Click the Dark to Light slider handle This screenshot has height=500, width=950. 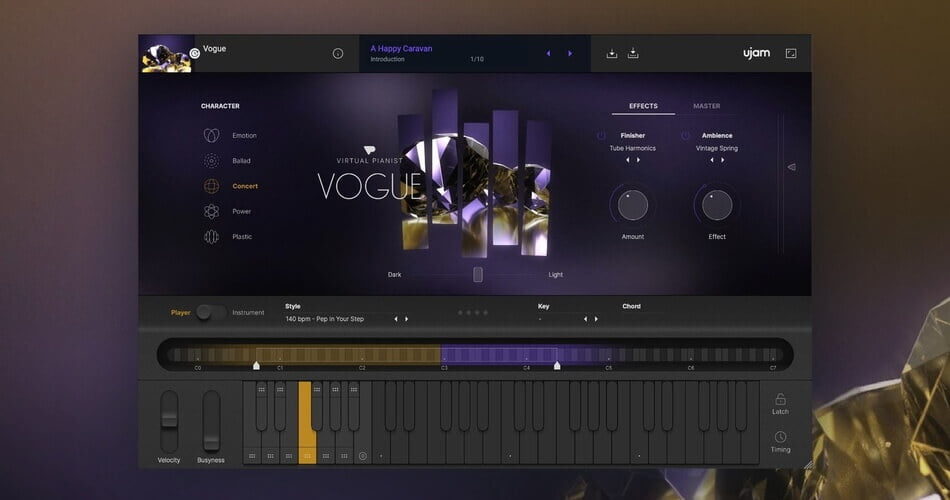478,274
